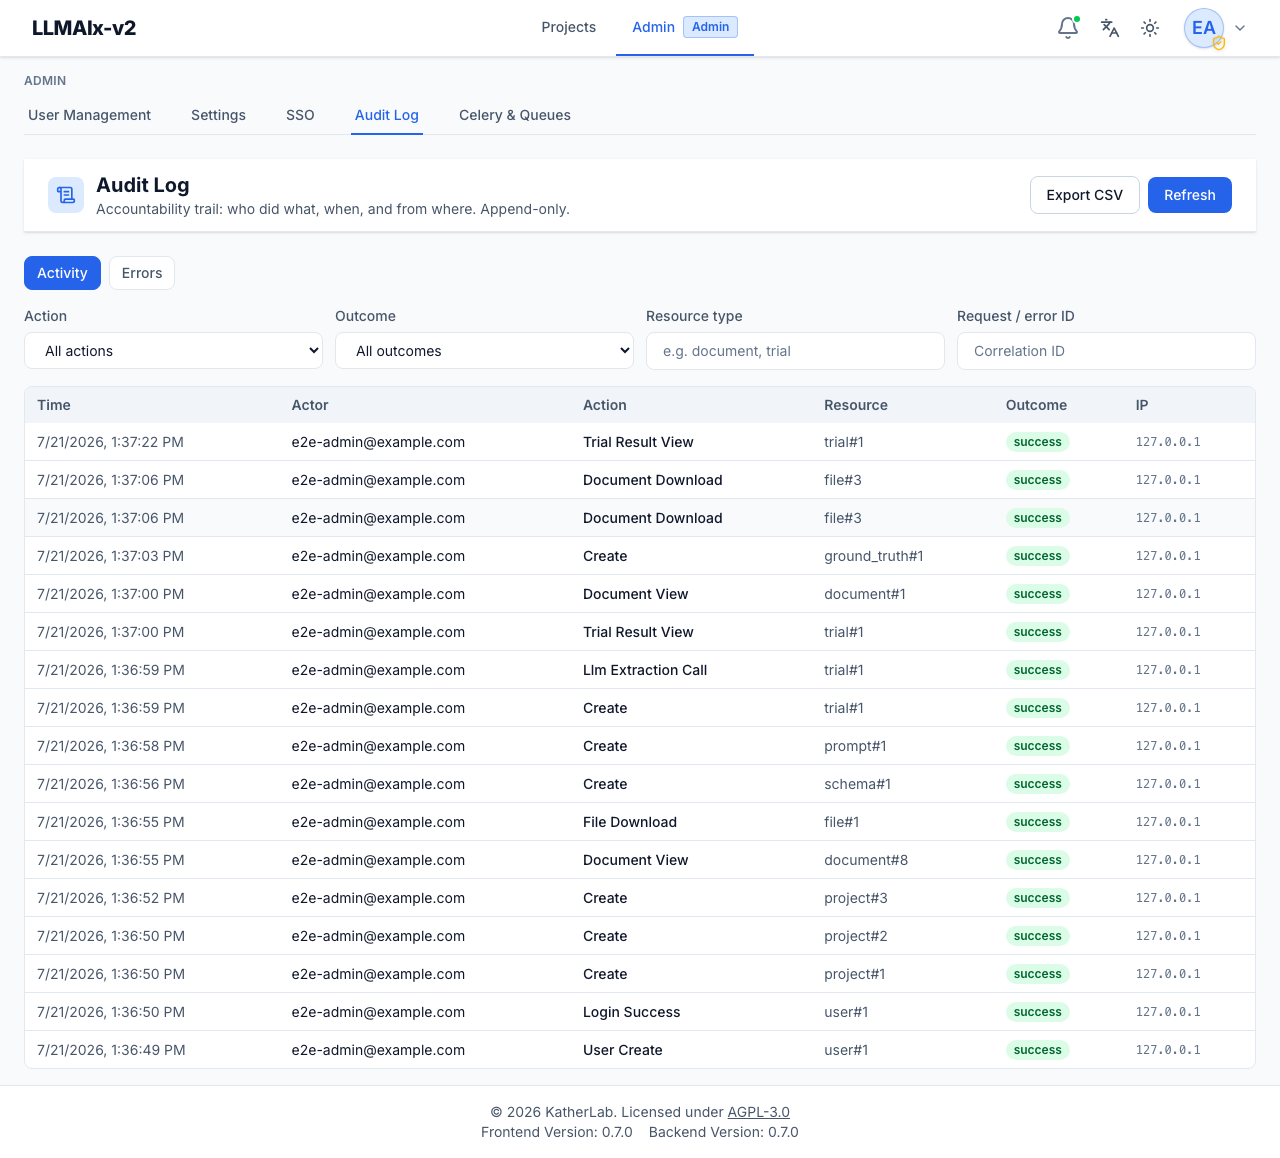
Task: Click the document#8 resource cell
Action: (866, 860)
